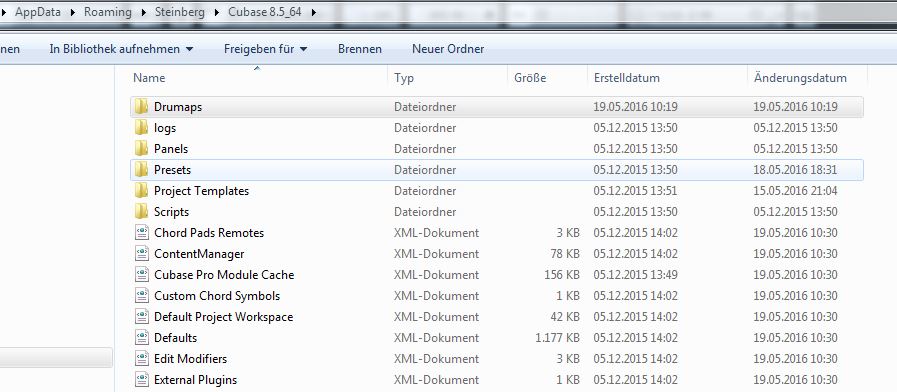Image resolution: width=897 pixels, height=392 pixels.
Task: Select the Chord Pads Remotes XML icon
Action: (142, 232)
